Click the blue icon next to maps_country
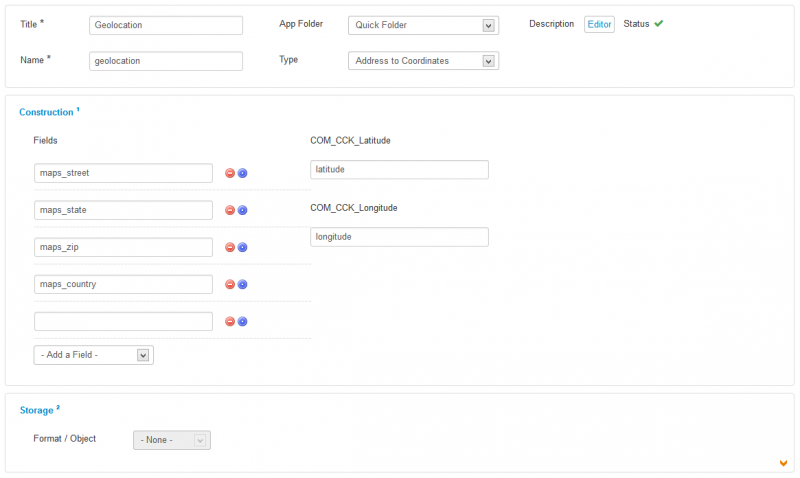The width and height of the screenshot is (800, 478). coord(243,285)
